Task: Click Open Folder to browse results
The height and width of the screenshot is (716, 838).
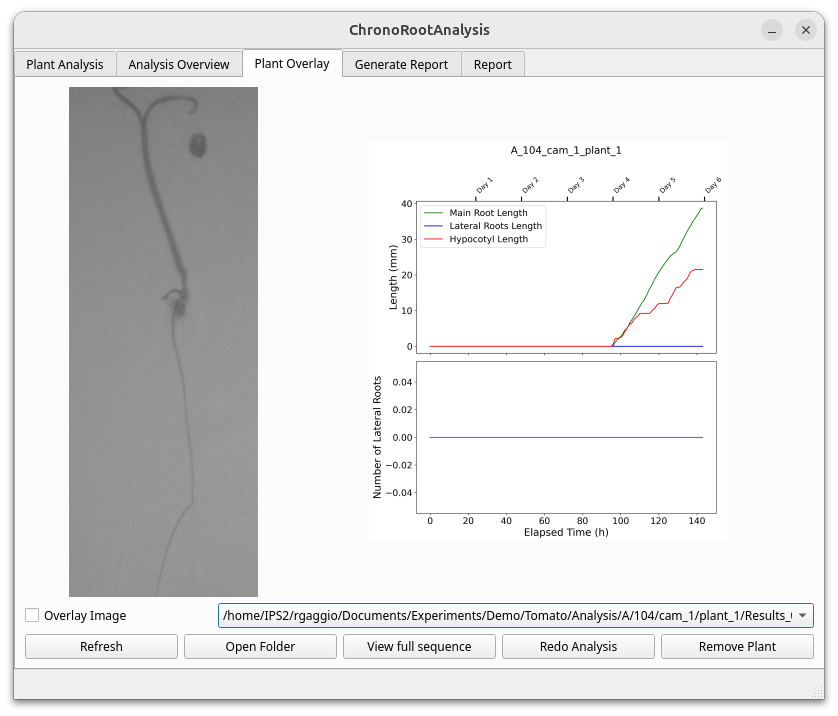Action: coord(260,646)
